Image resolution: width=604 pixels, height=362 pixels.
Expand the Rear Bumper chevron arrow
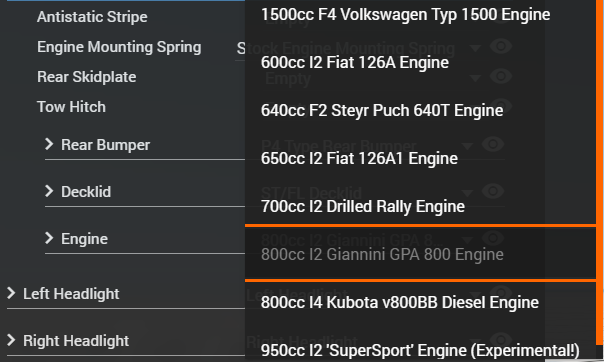(49, 144)
